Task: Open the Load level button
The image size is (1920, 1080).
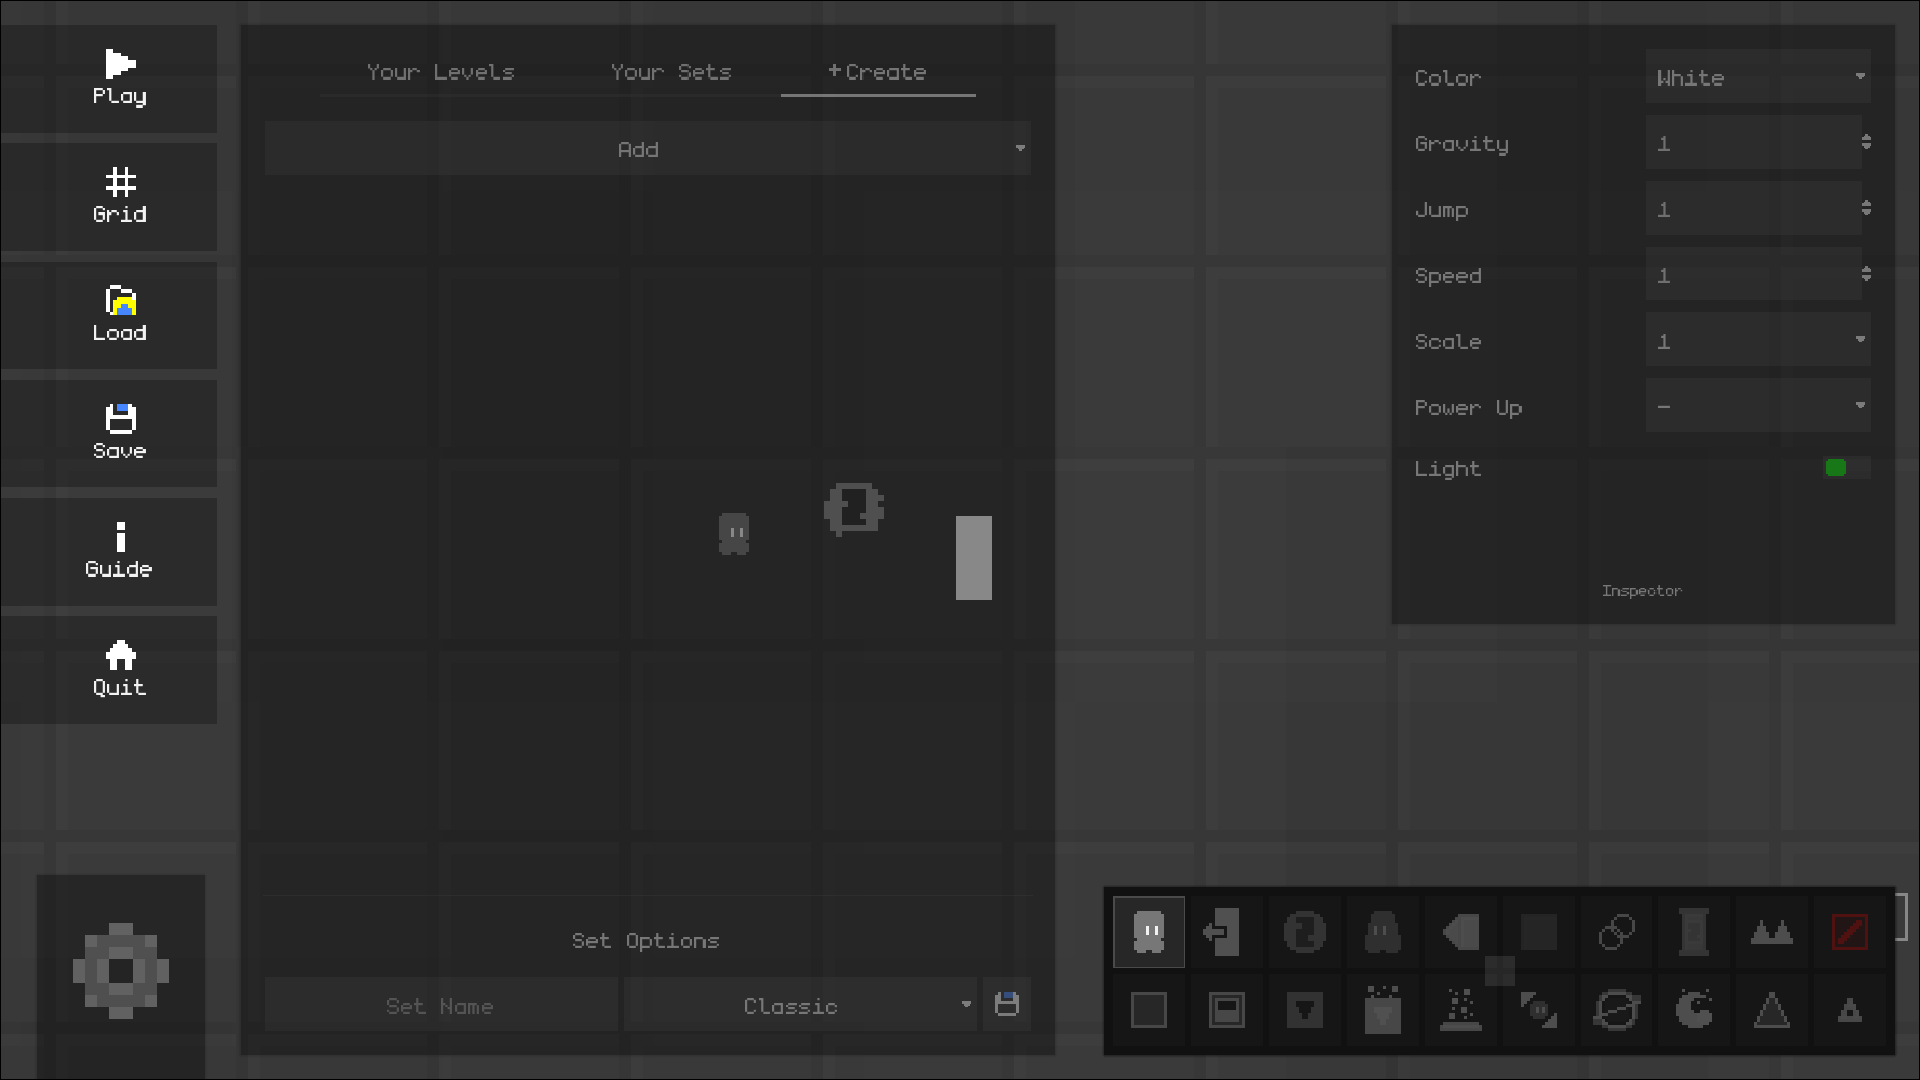Action: (109, 315)
